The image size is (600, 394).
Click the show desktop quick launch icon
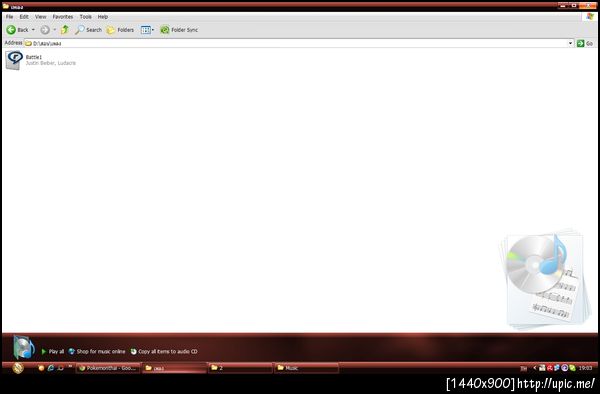coord(60,368)
